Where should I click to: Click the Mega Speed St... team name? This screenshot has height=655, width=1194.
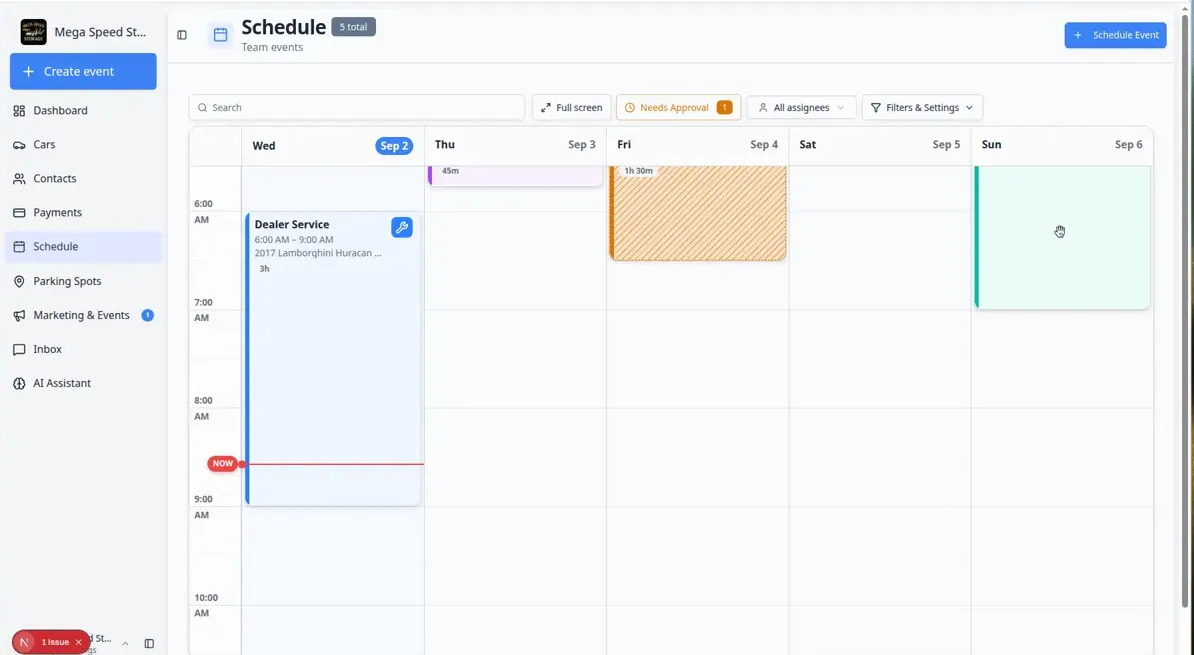[x=100, y=32]
